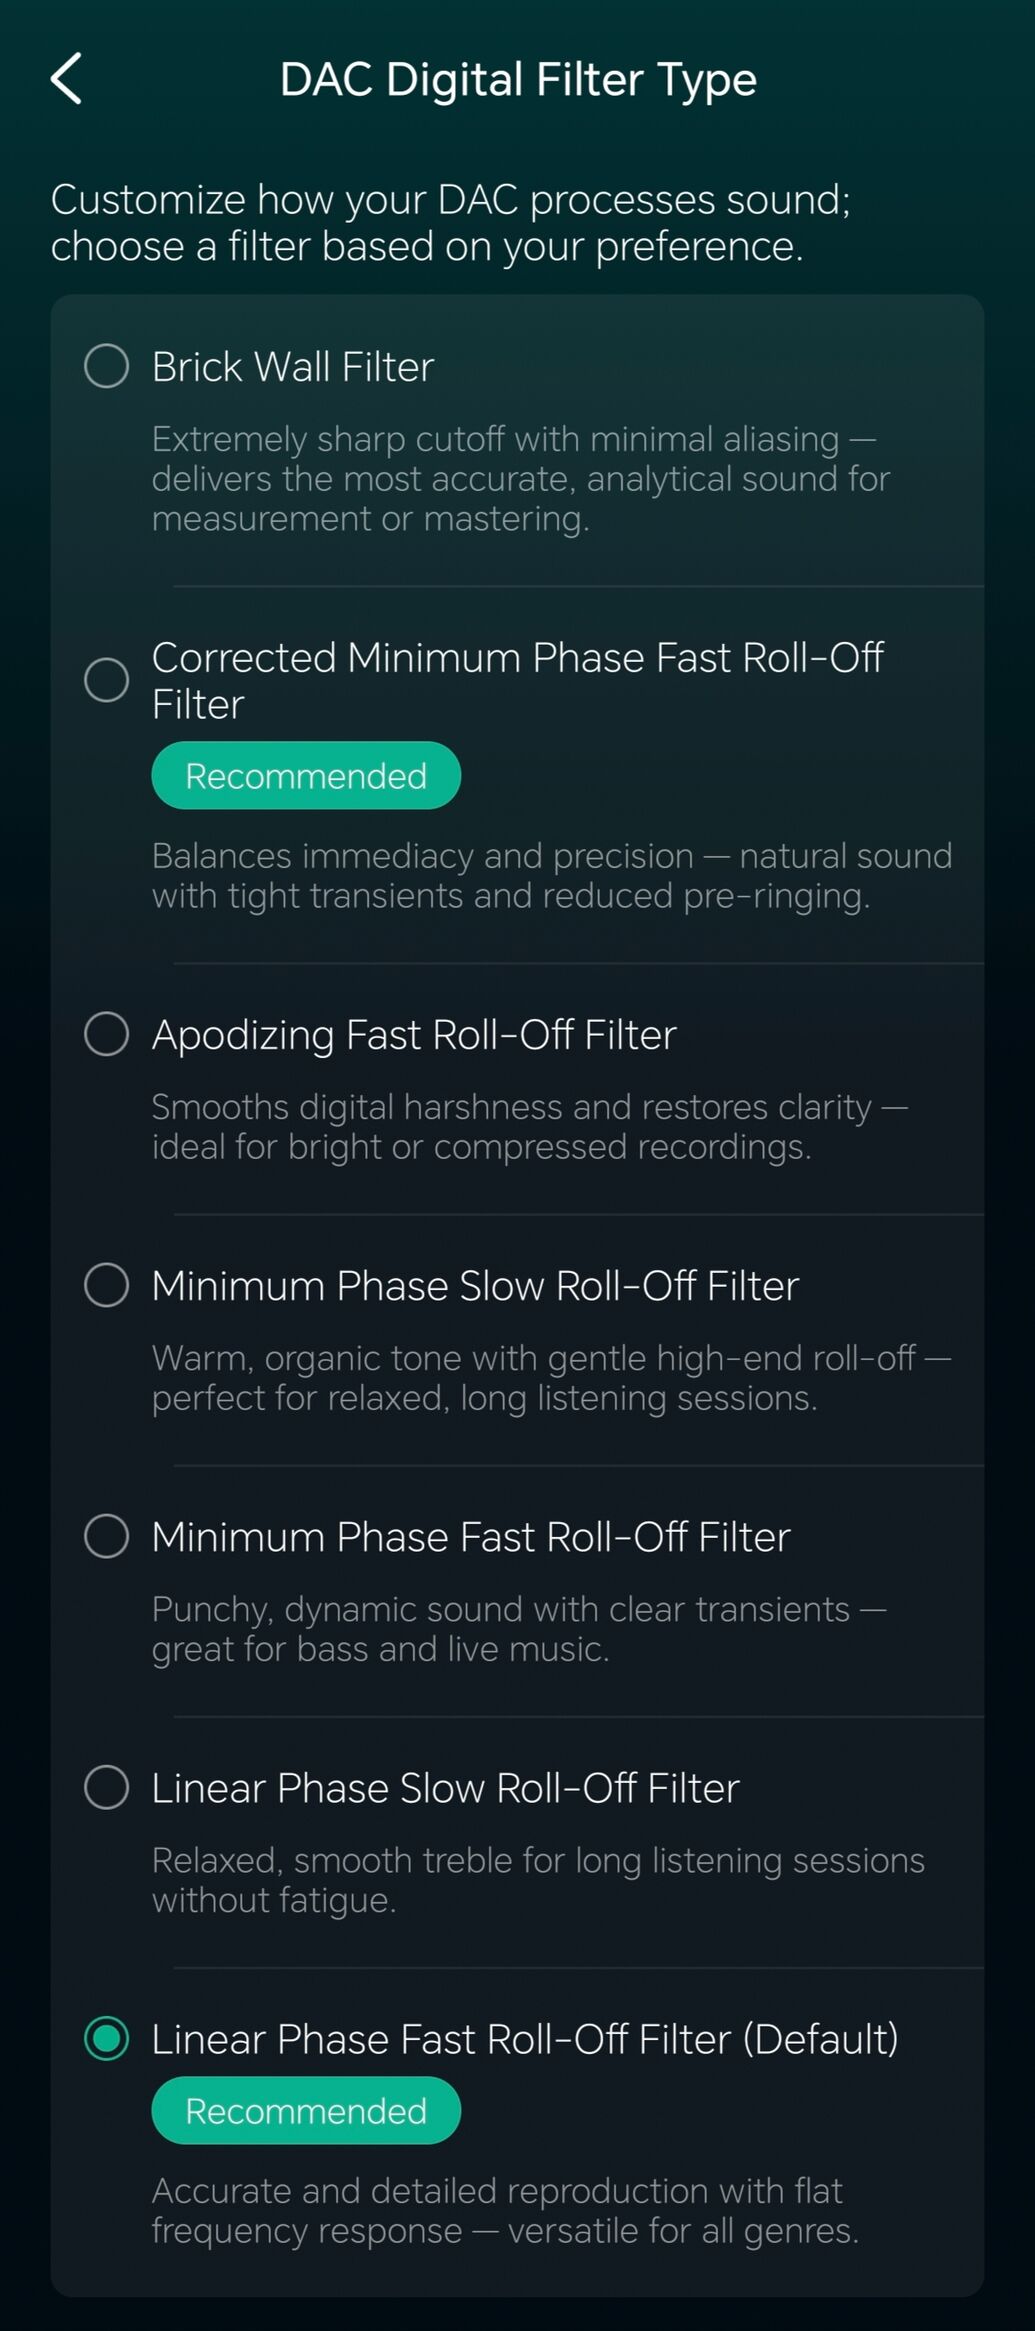The height and width of the screenshot is (2331, 1035).
Task: Select the Brick Wall Filter radio button
Action: point(107,366)
